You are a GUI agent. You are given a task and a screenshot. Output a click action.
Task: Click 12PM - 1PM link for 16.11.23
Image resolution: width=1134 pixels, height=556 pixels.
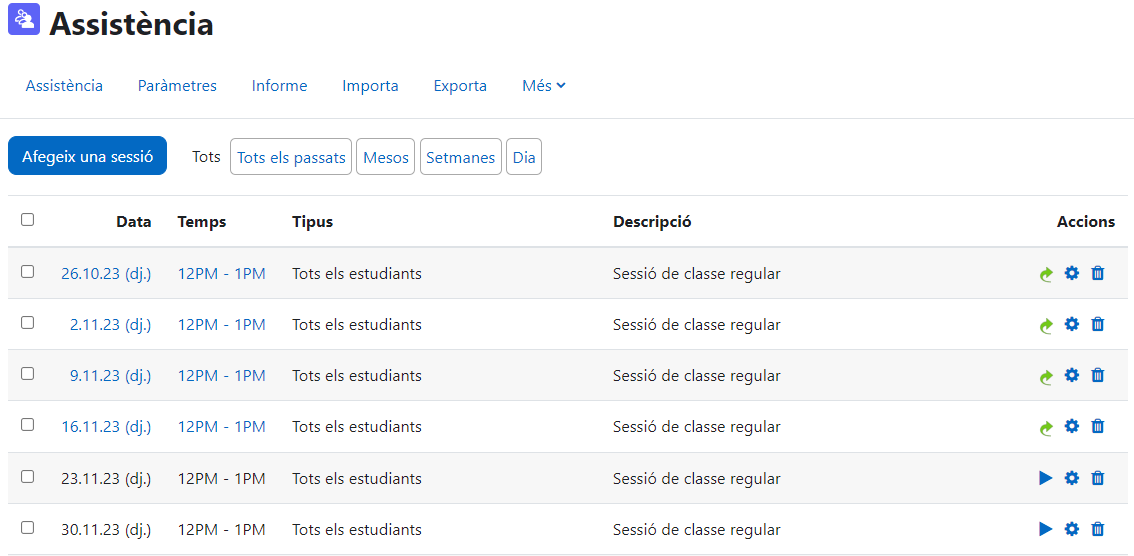(x=221, y=427)
